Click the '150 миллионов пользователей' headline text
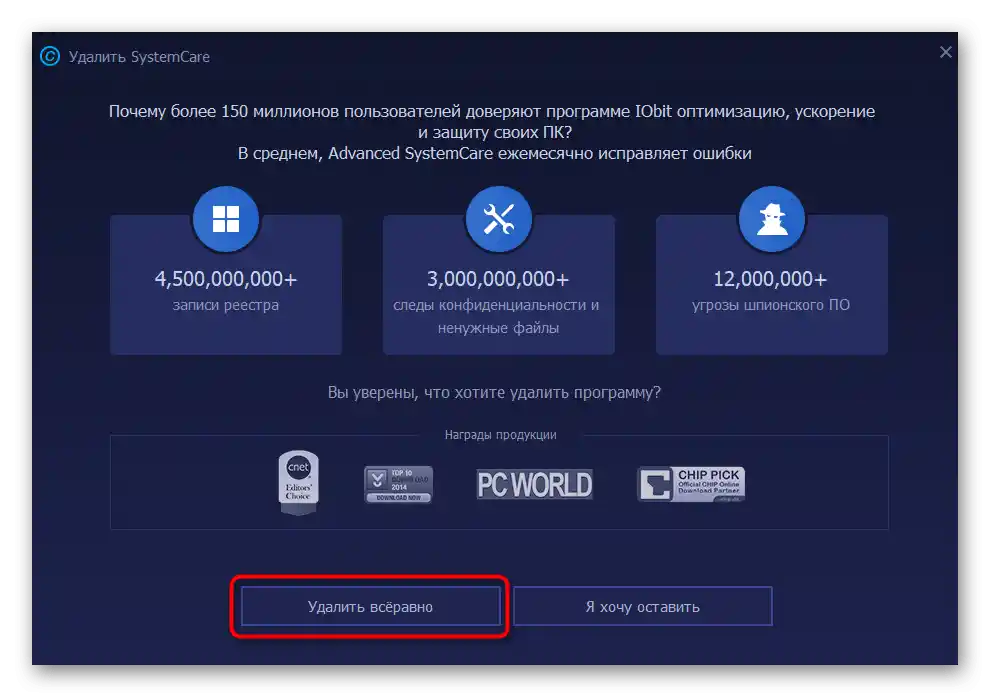 coord(341,112)
